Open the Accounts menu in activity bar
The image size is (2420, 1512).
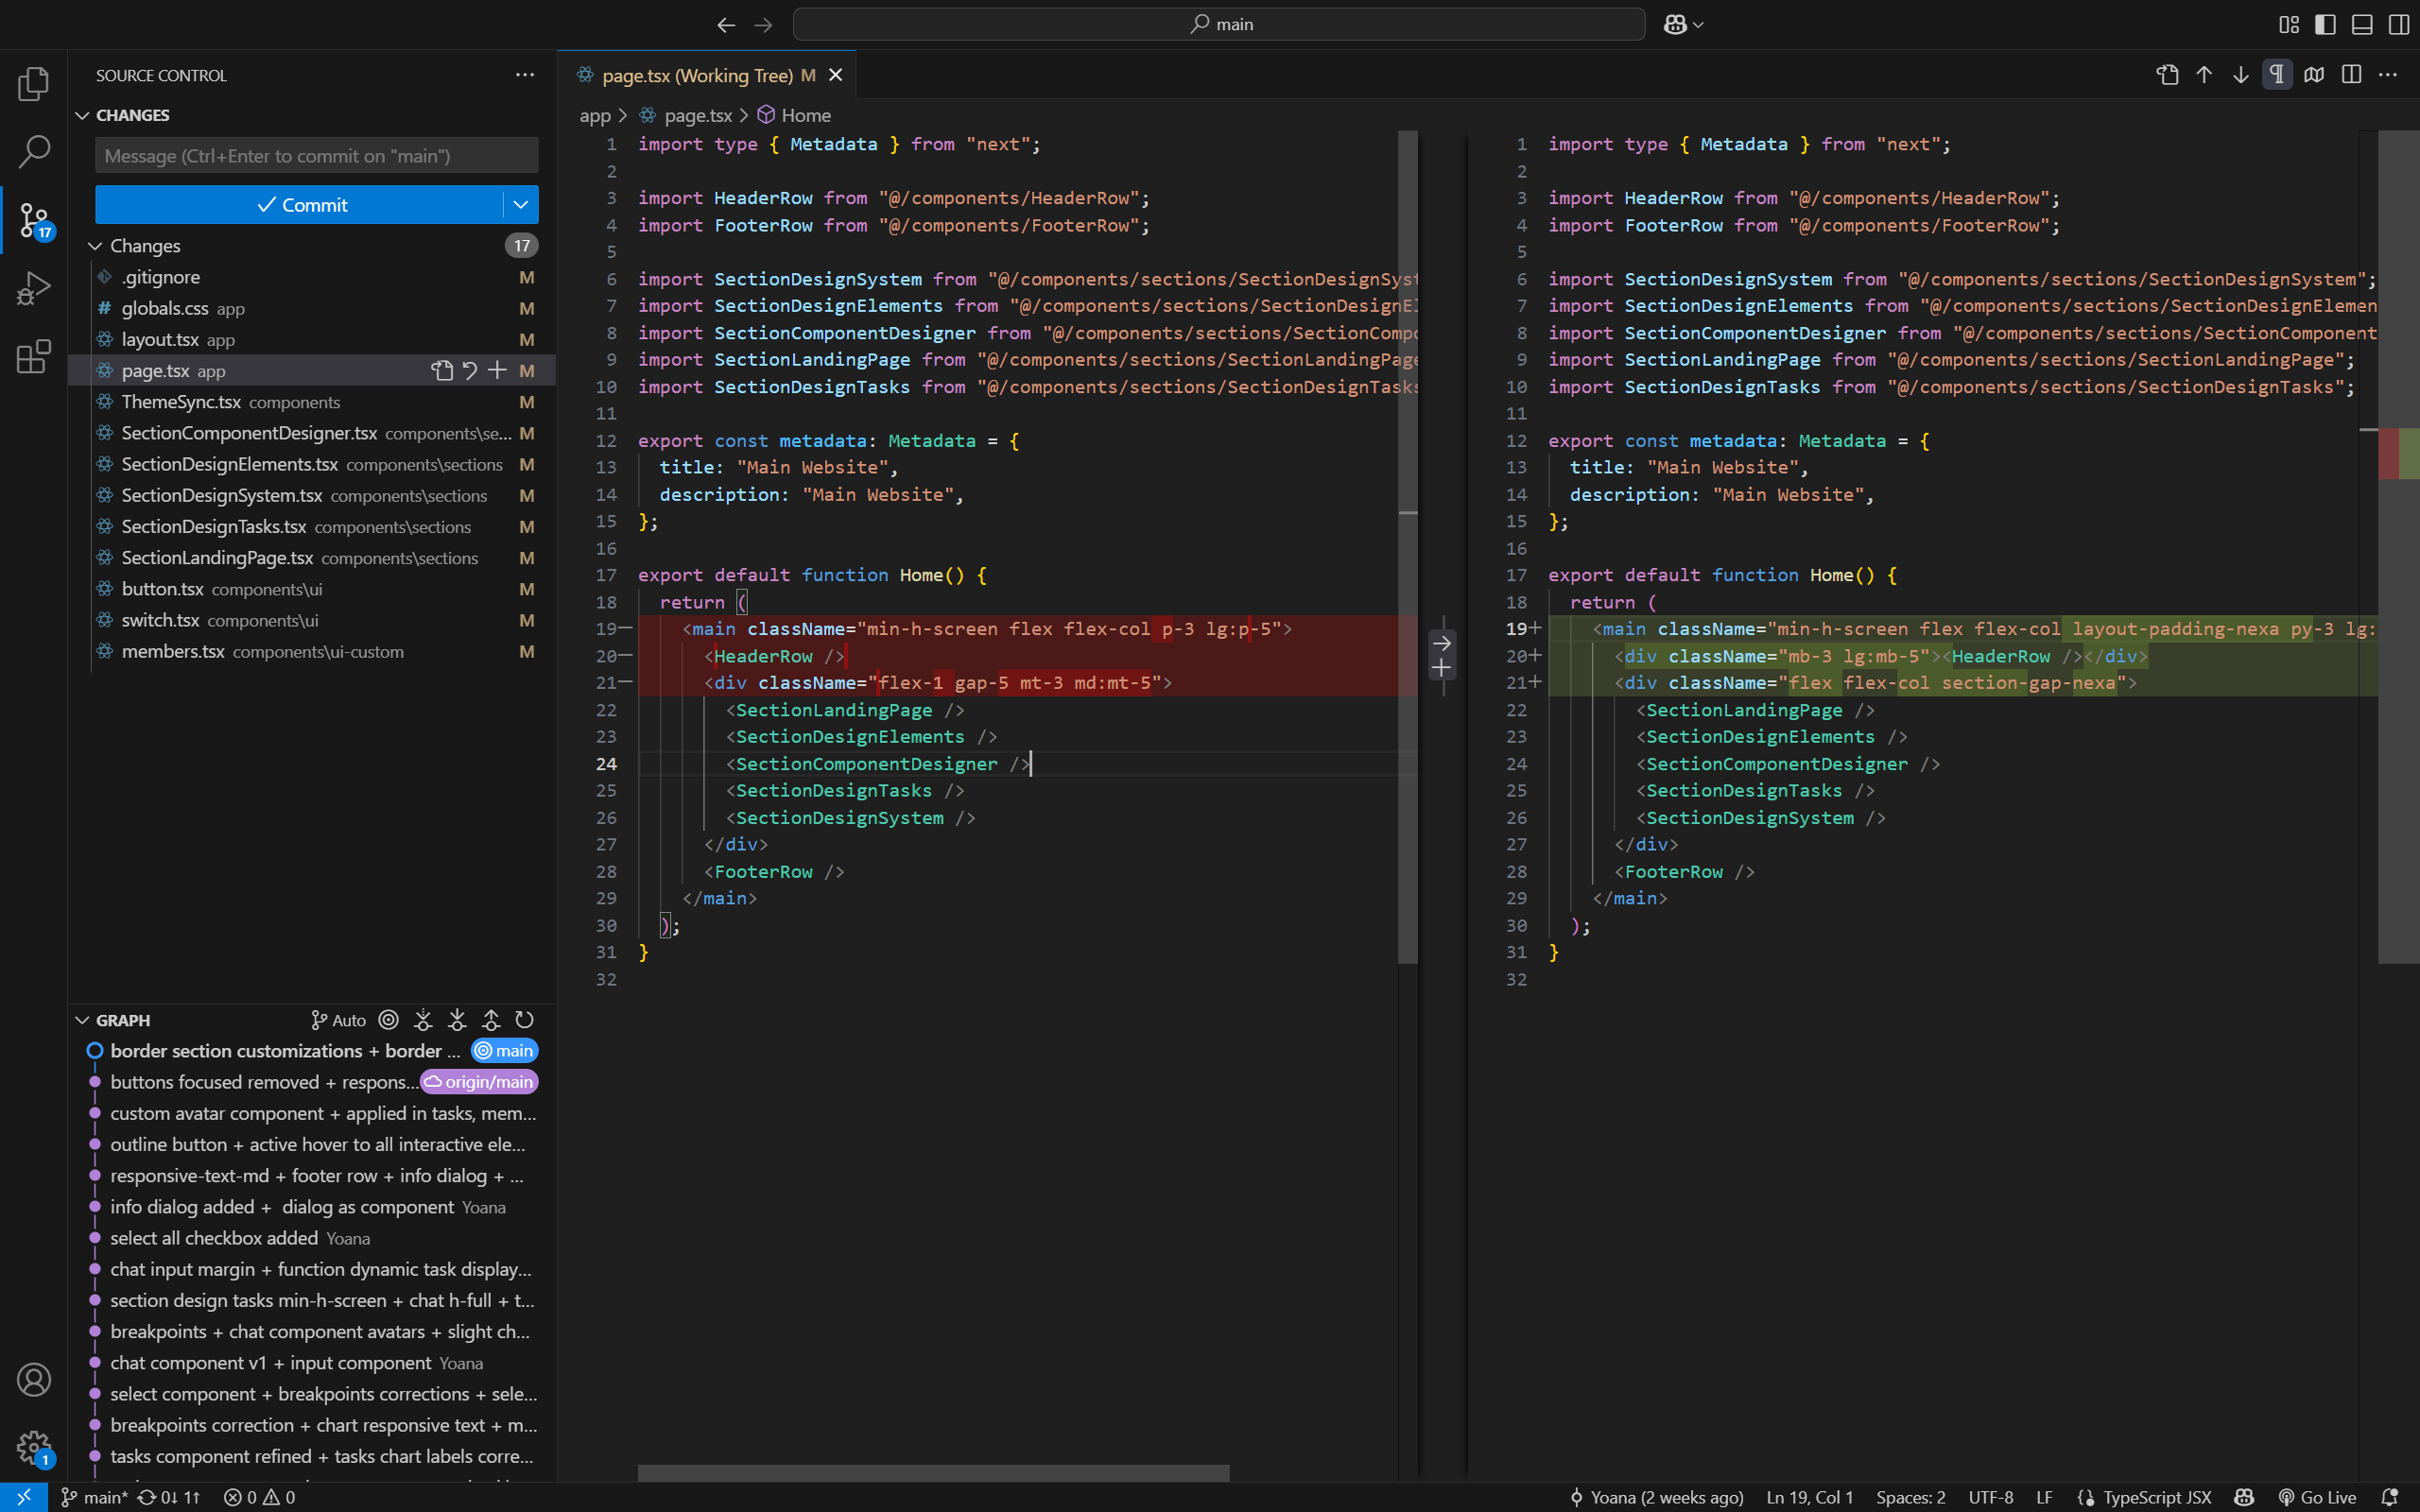coord(33,1380)
